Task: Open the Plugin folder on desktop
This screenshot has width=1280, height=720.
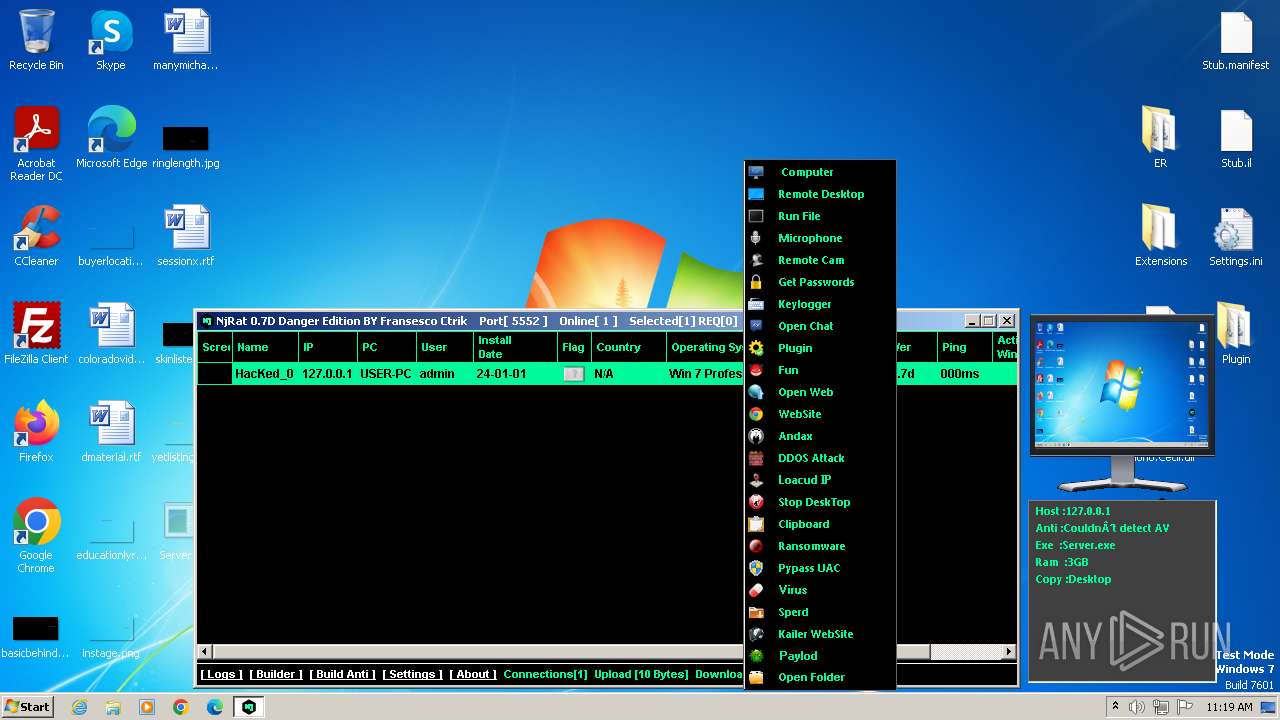Action: point(1236,334)
